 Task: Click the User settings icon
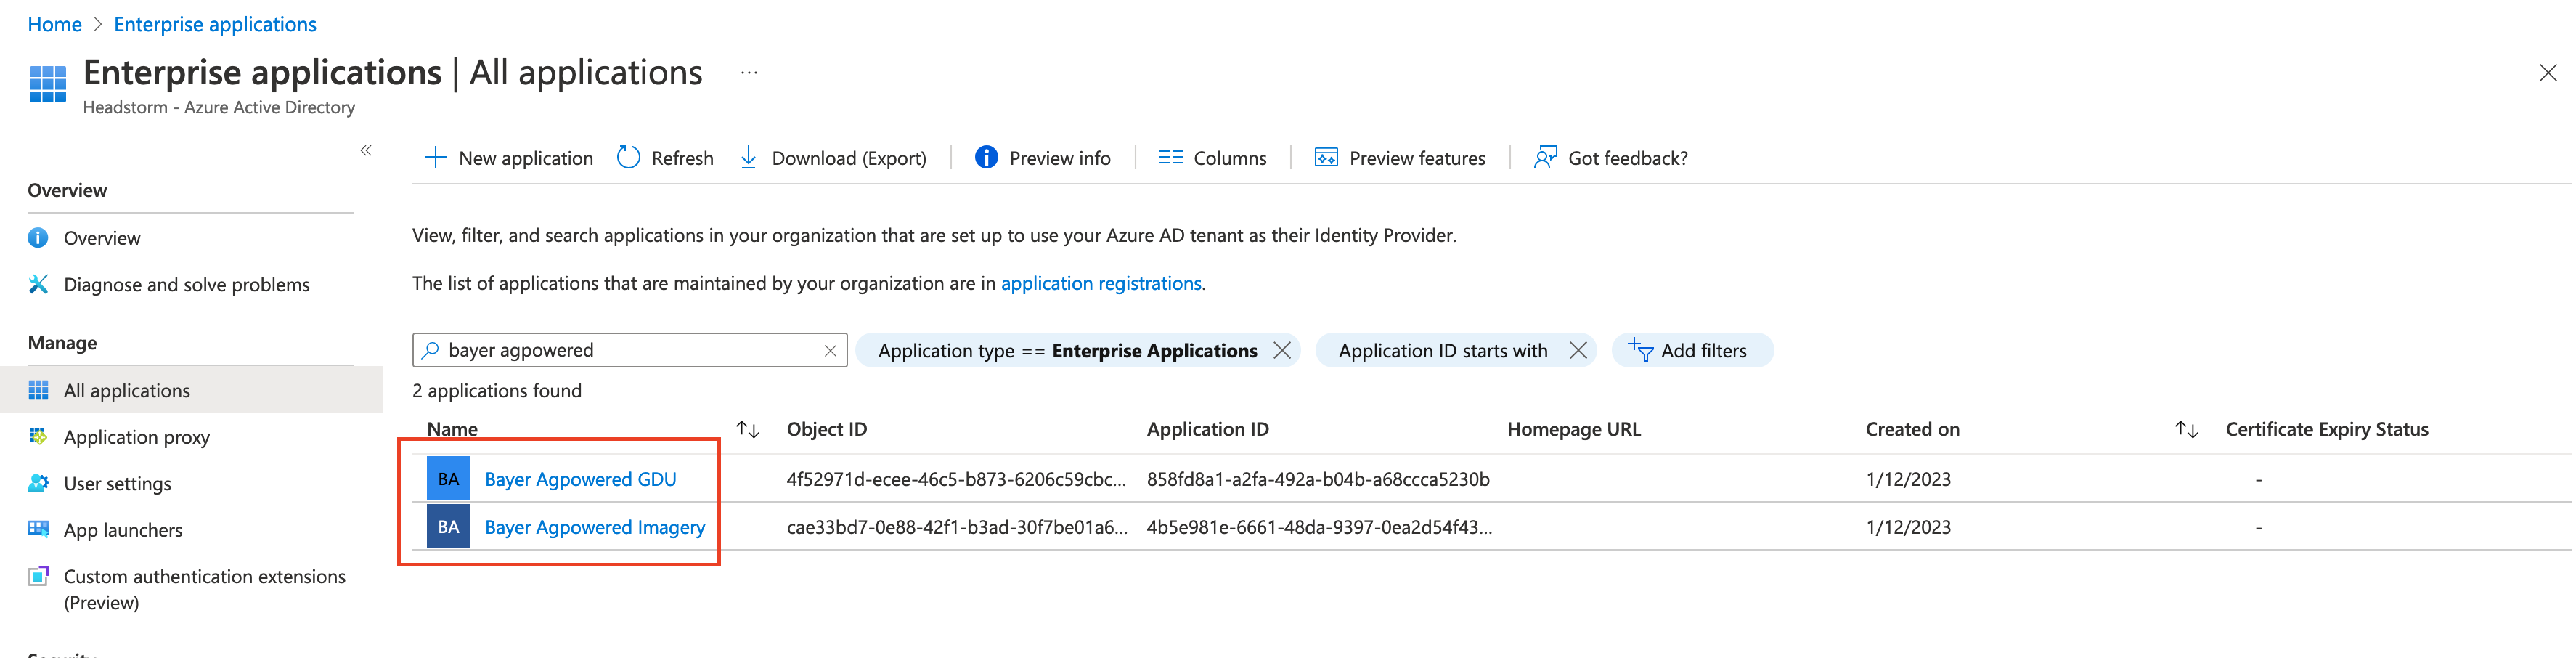pyautogui.click(x=38, y=483)
